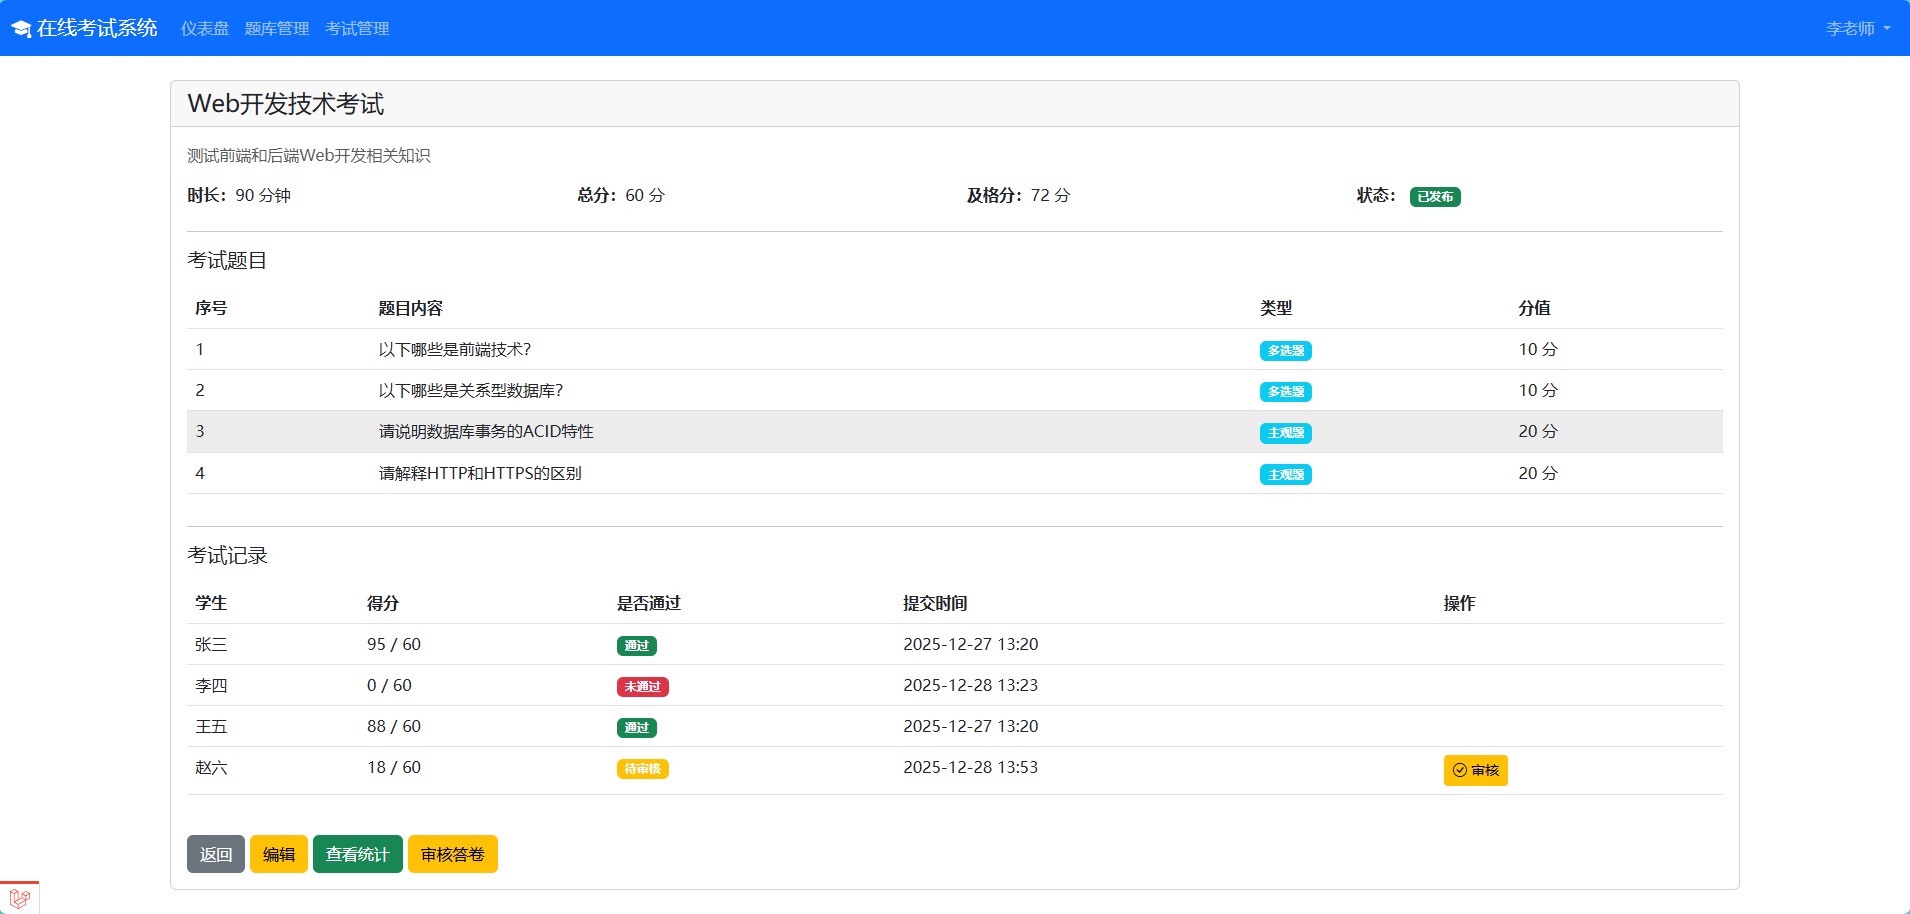This screenshot has width=1910, height=914.
Task: Click the 审核 button for 赵六
Action: click(x=1474, y=770)
